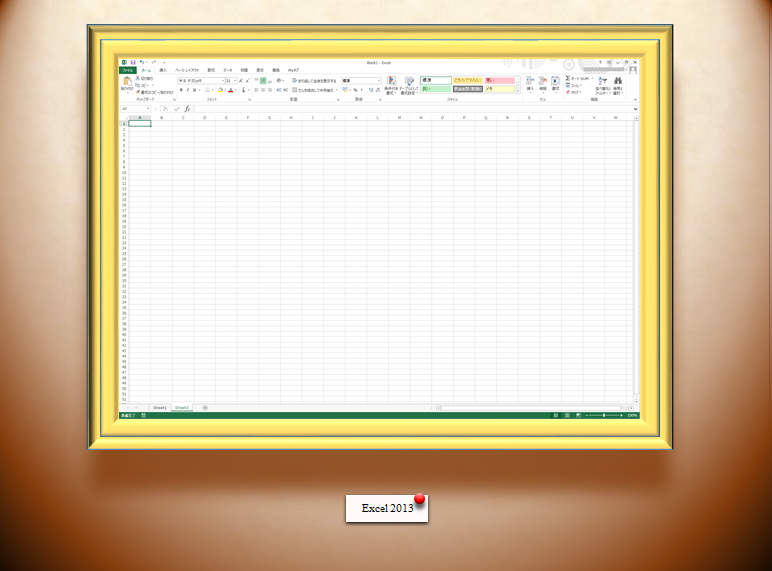
Task: Click the Orientation text-angle icon
Action: (279, 80)
